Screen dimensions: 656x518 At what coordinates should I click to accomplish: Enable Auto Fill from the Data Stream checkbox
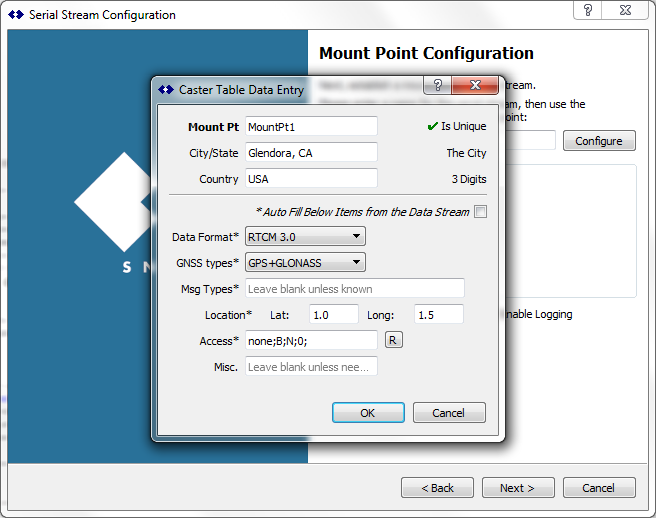(x=481, y=211)
